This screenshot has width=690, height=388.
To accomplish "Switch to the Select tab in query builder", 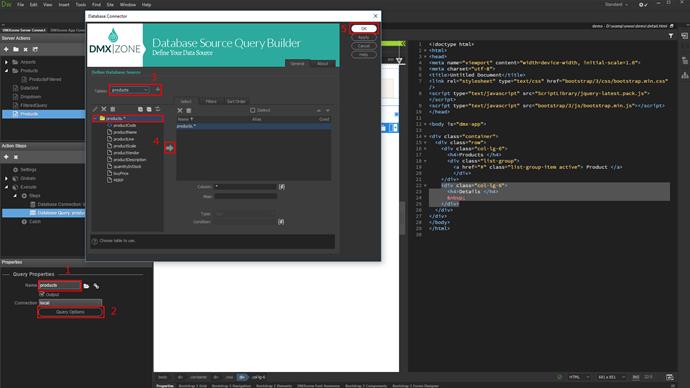I will pos(187,101).
